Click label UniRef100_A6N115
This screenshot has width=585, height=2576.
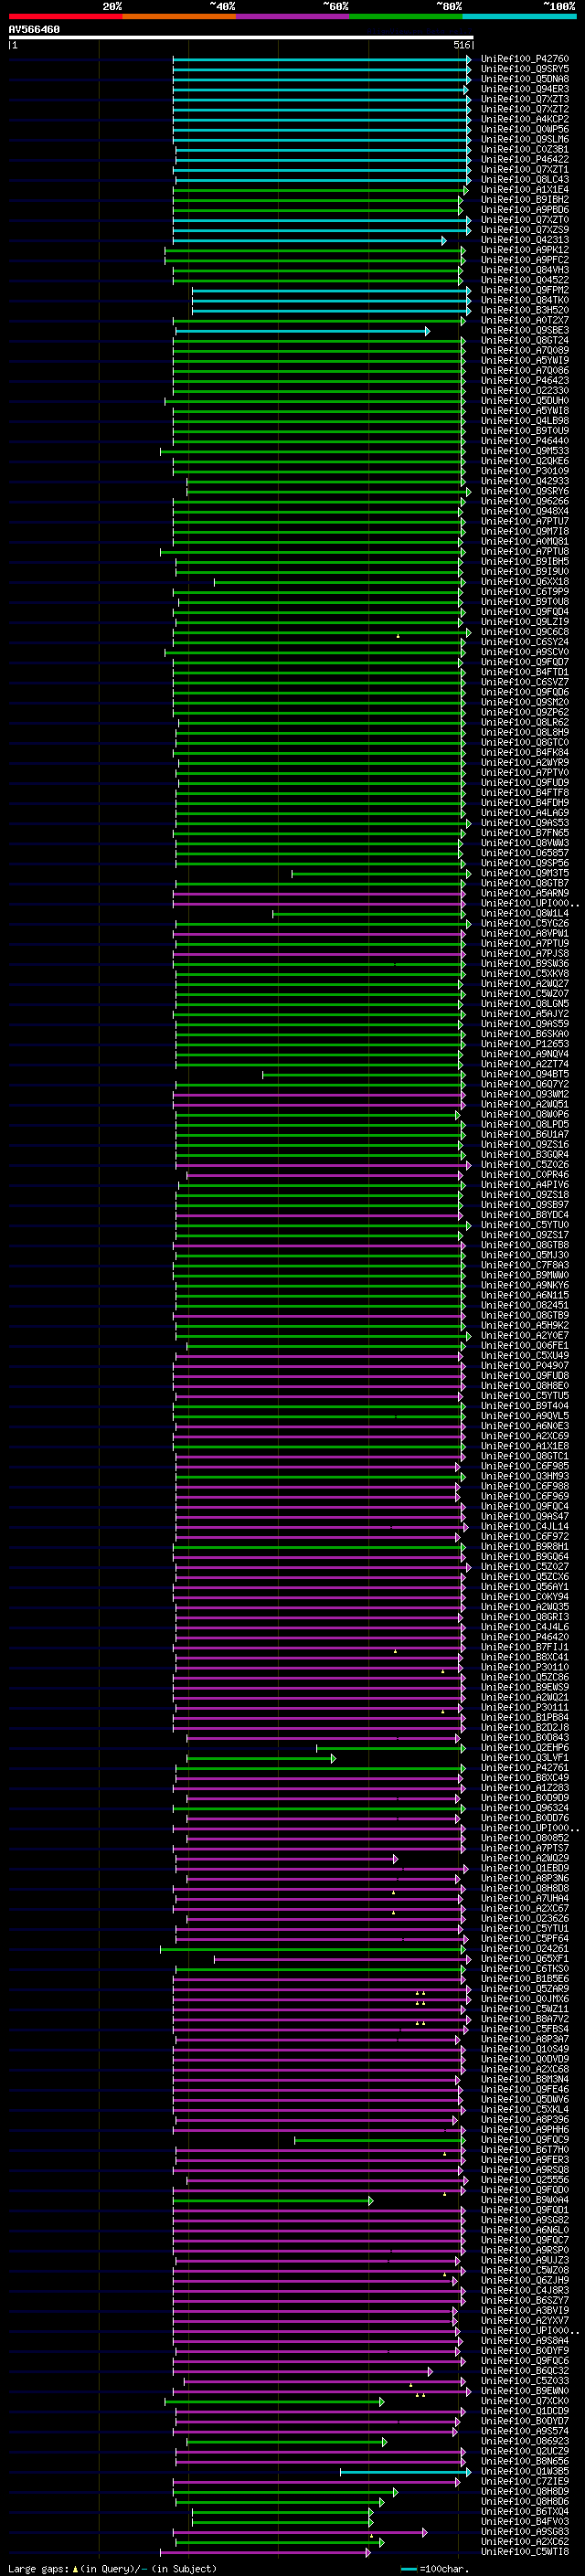tap(525, 1296)
